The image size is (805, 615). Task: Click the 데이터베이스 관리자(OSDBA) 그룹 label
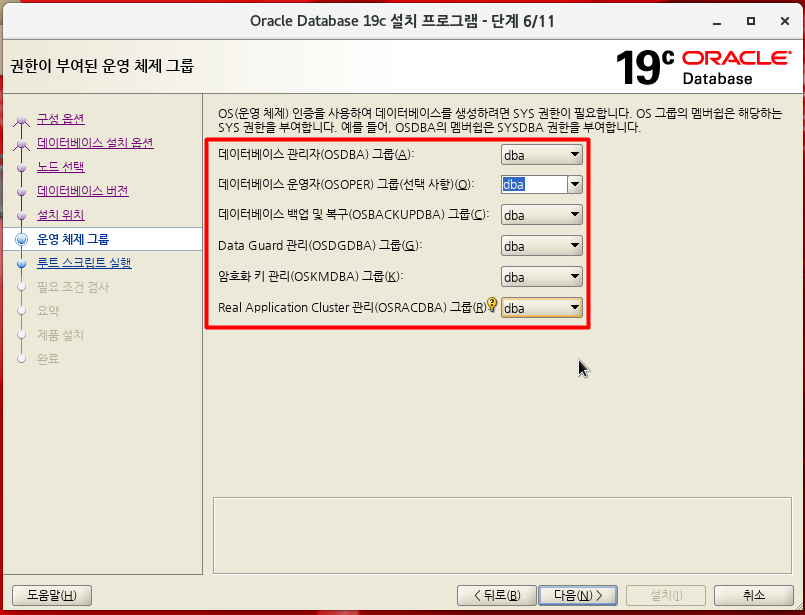click(x=316, y=154)
